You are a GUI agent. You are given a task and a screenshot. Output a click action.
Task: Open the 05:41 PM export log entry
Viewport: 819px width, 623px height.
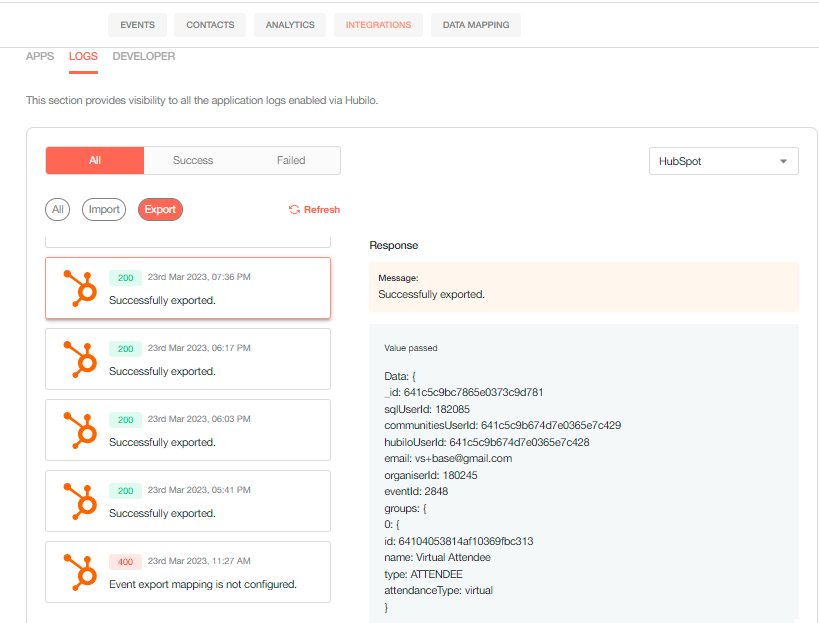tap(188, 501)
